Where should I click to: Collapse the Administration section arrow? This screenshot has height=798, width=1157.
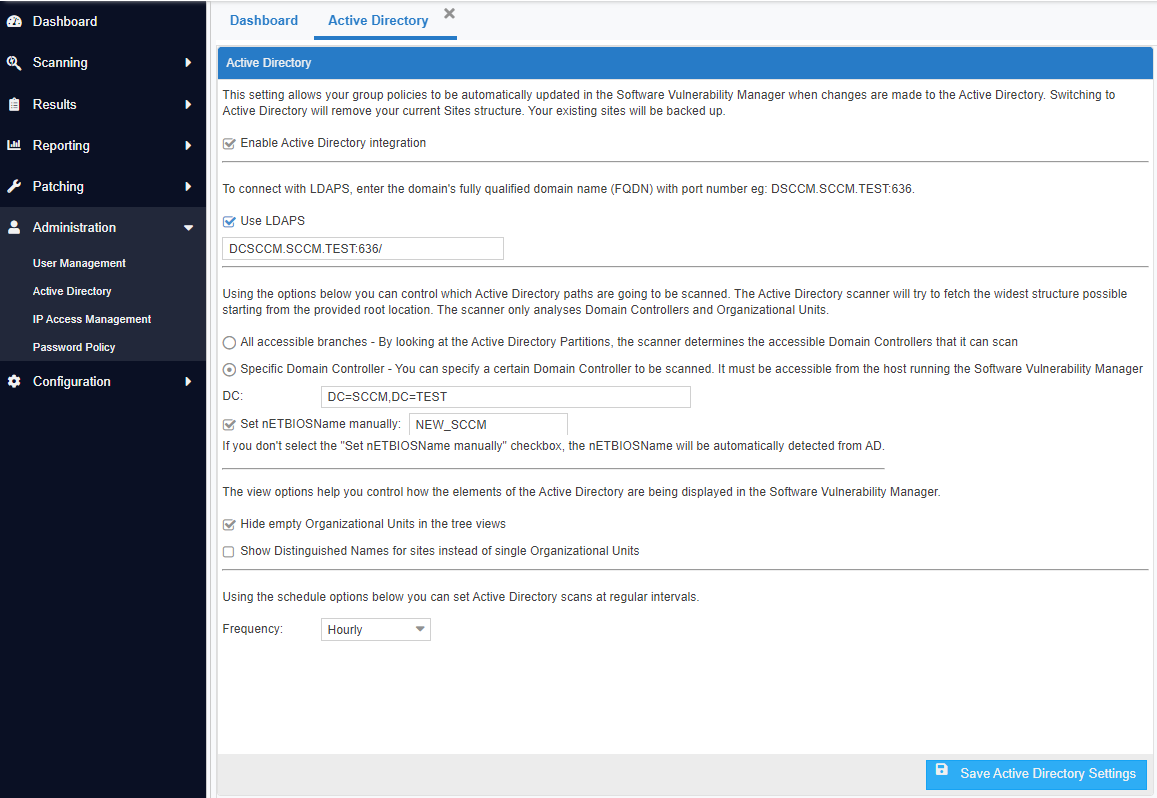click(x=188, y=228)
